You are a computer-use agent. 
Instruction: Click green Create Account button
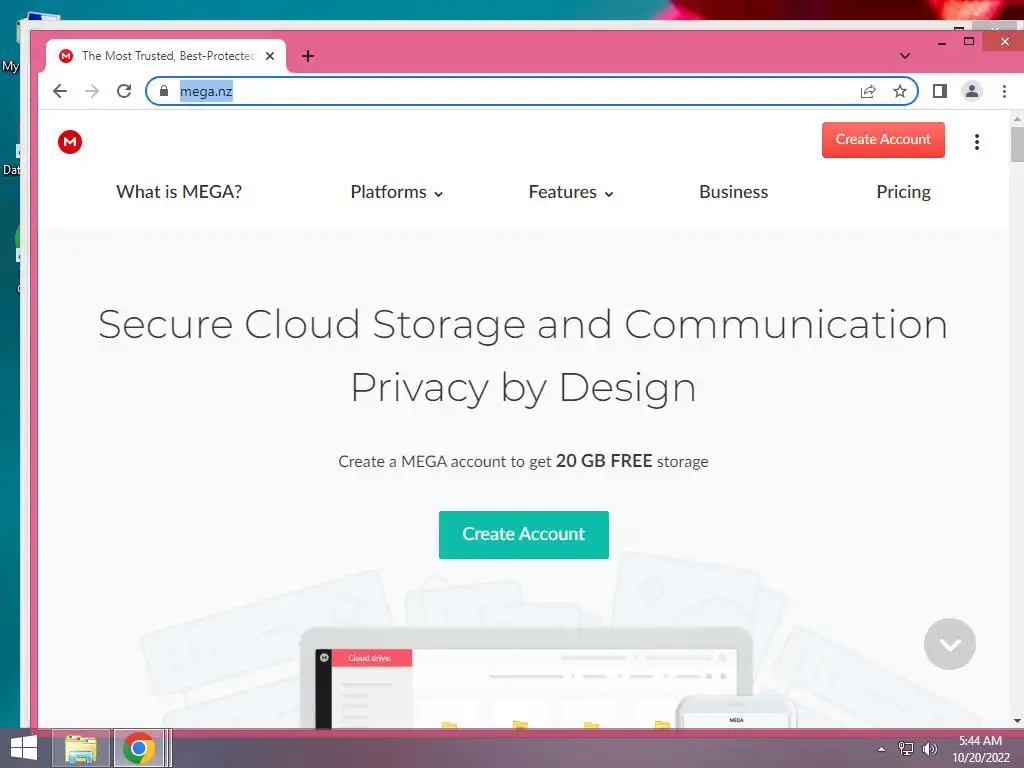click(524, 534)
